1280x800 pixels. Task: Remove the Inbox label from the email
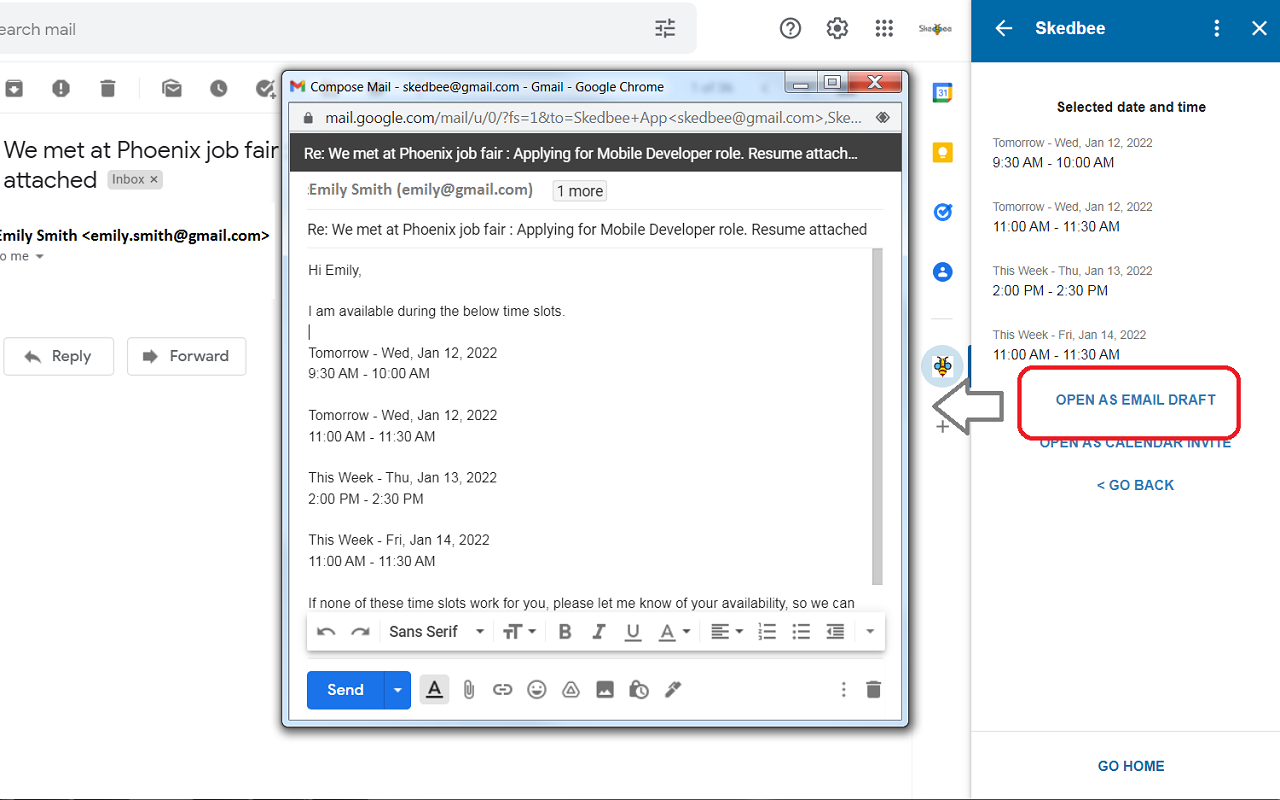(x=154, y=180)
